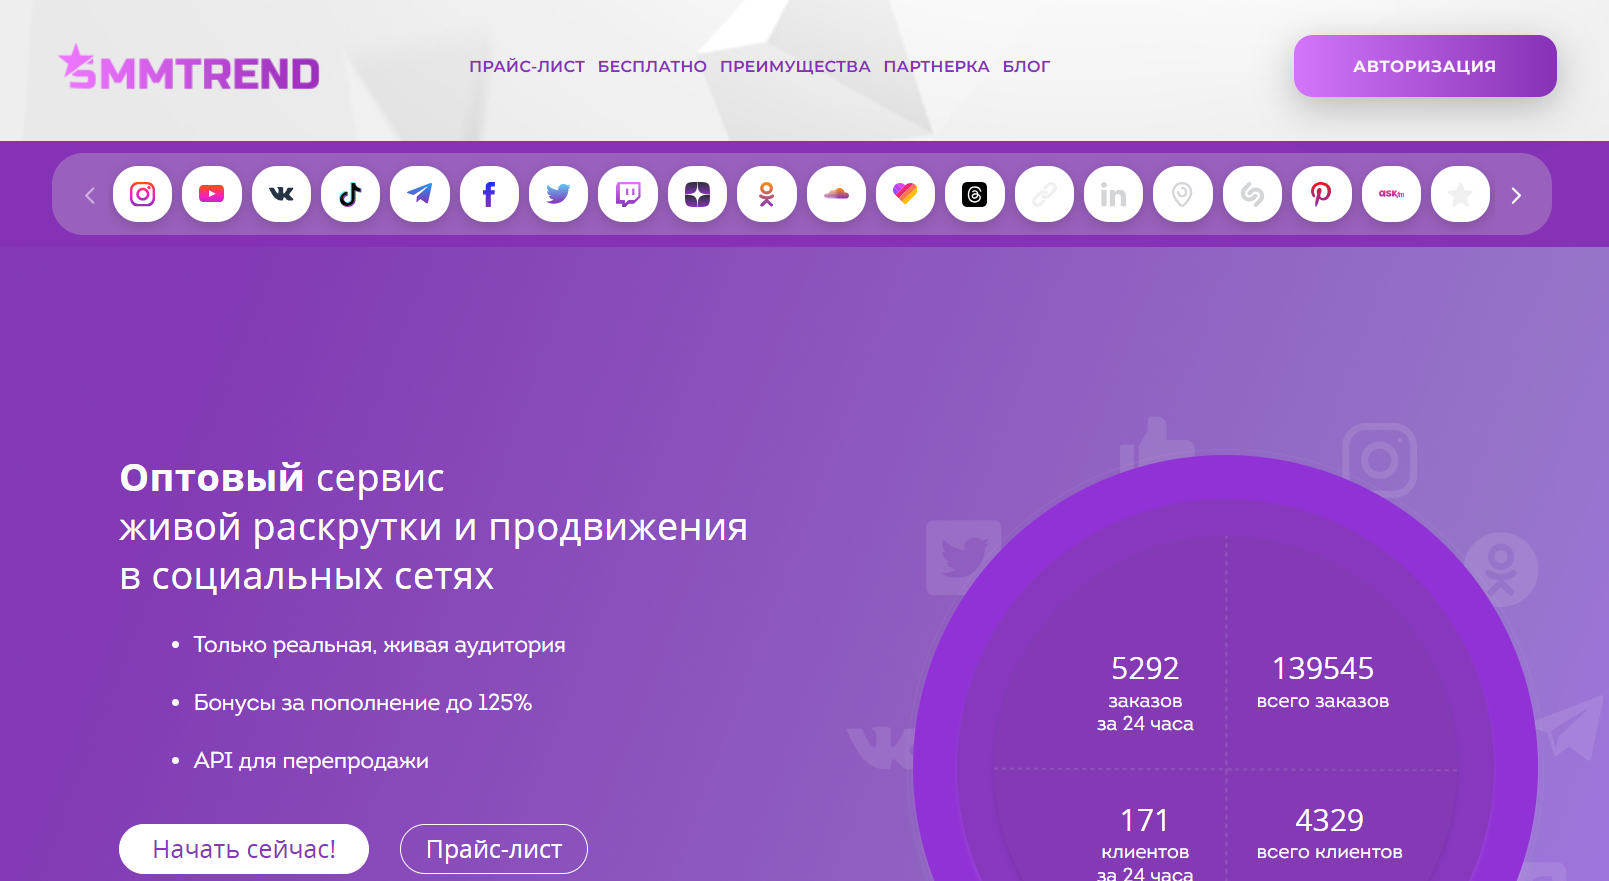Open the ASKfm icon

pyautogui.click(x=1391, y=194)
